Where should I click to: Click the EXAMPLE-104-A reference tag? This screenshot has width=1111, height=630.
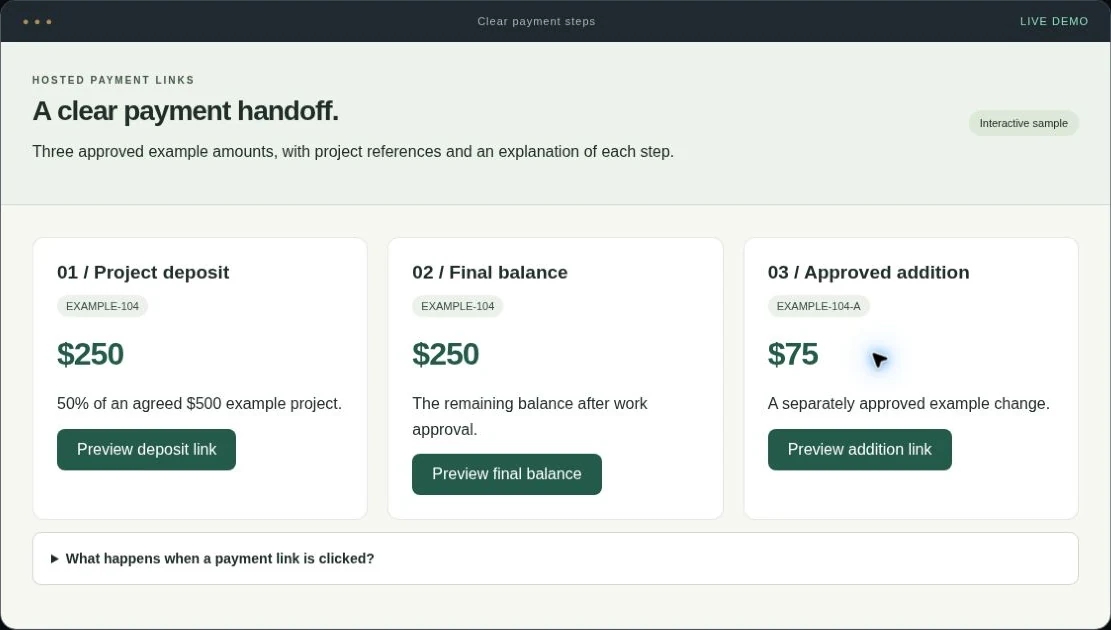818,306
